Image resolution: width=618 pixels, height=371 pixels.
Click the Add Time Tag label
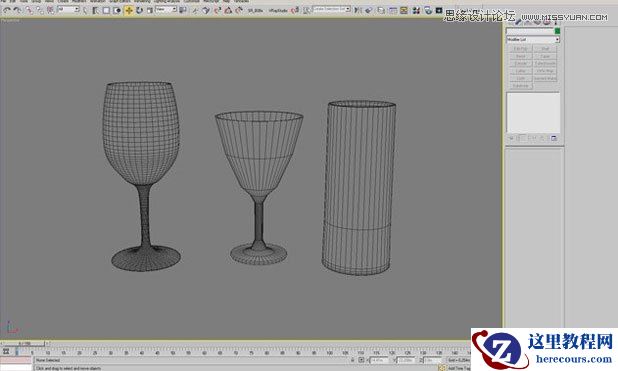pos(459,368)
